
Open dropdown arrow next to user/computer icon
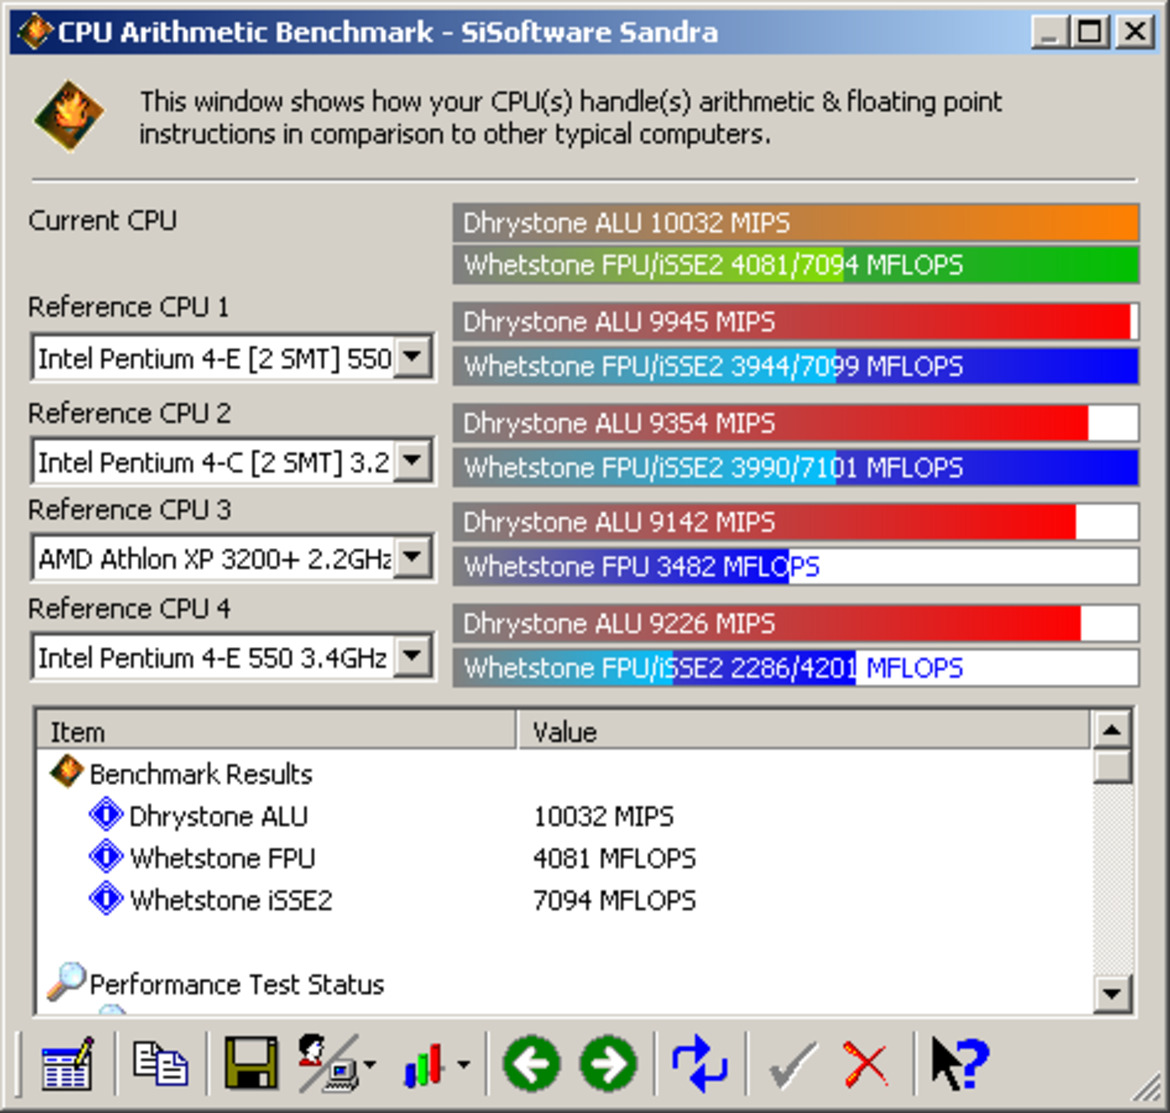369,1065
